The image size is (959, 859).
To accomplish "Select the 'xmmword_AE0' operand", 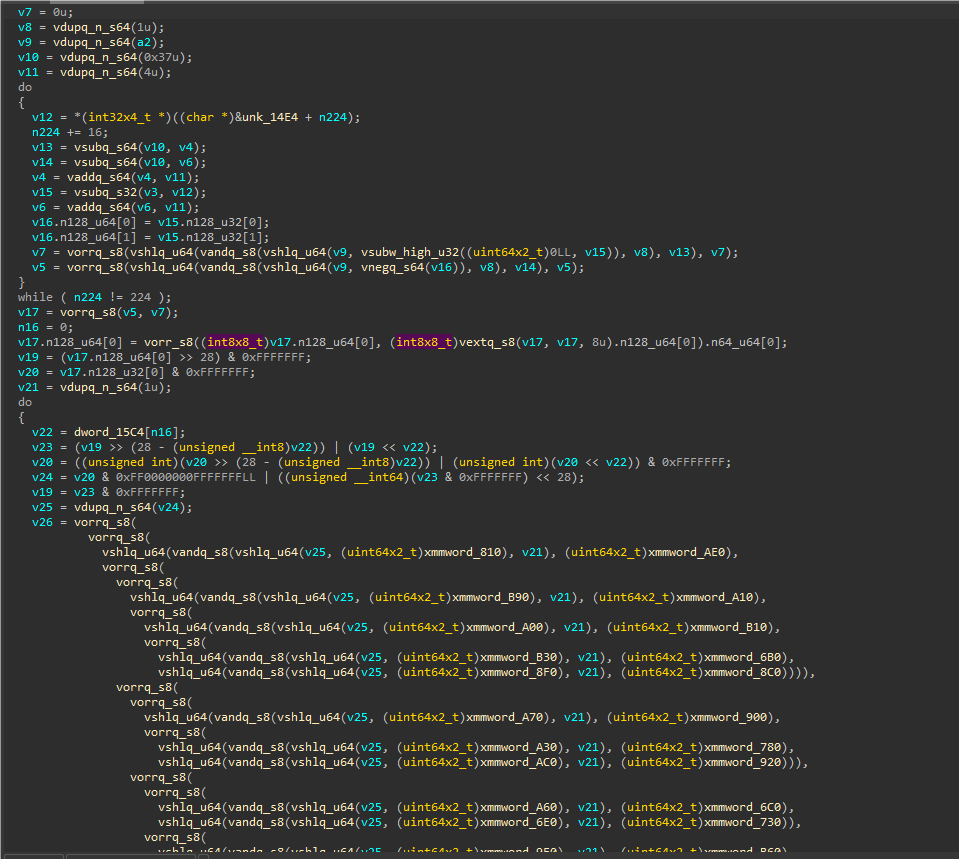I will point(686,552).
